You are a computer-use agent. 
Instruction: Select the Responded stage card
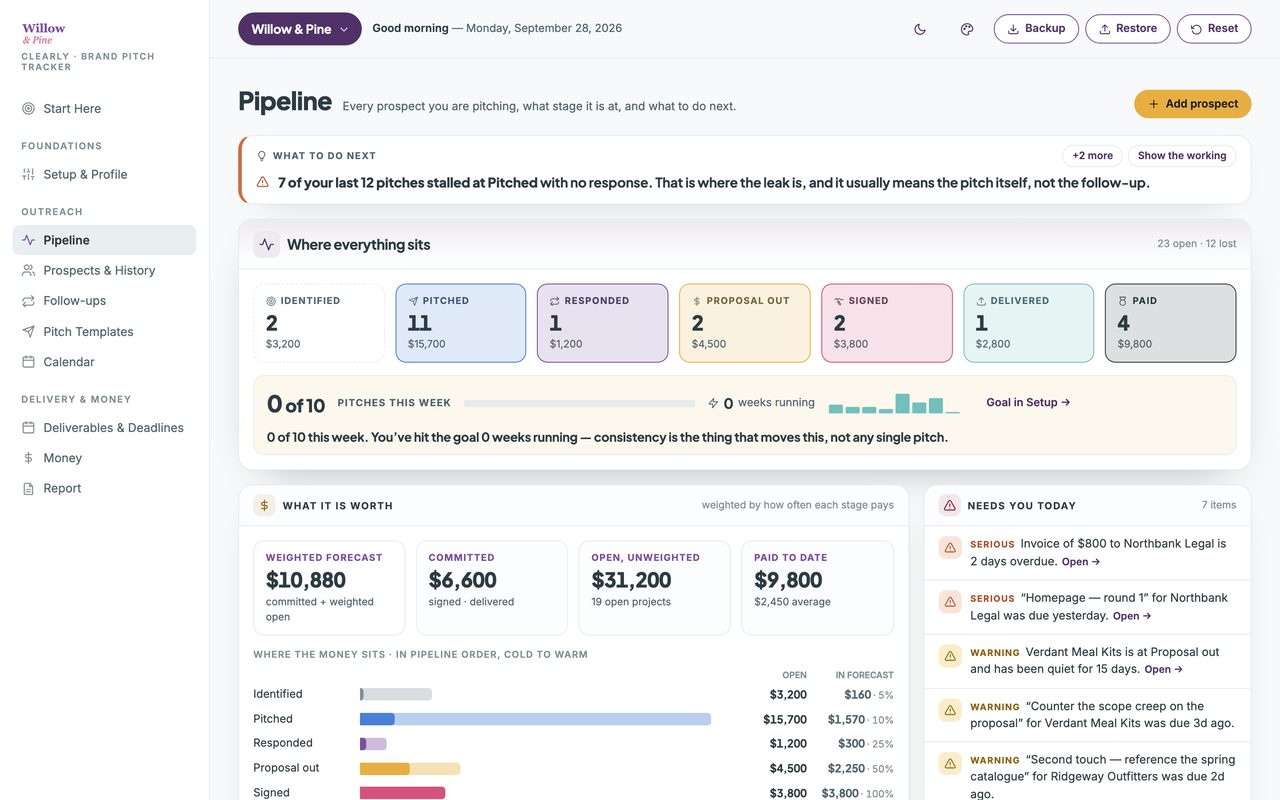pyautogui.click(x=603, y=323)
